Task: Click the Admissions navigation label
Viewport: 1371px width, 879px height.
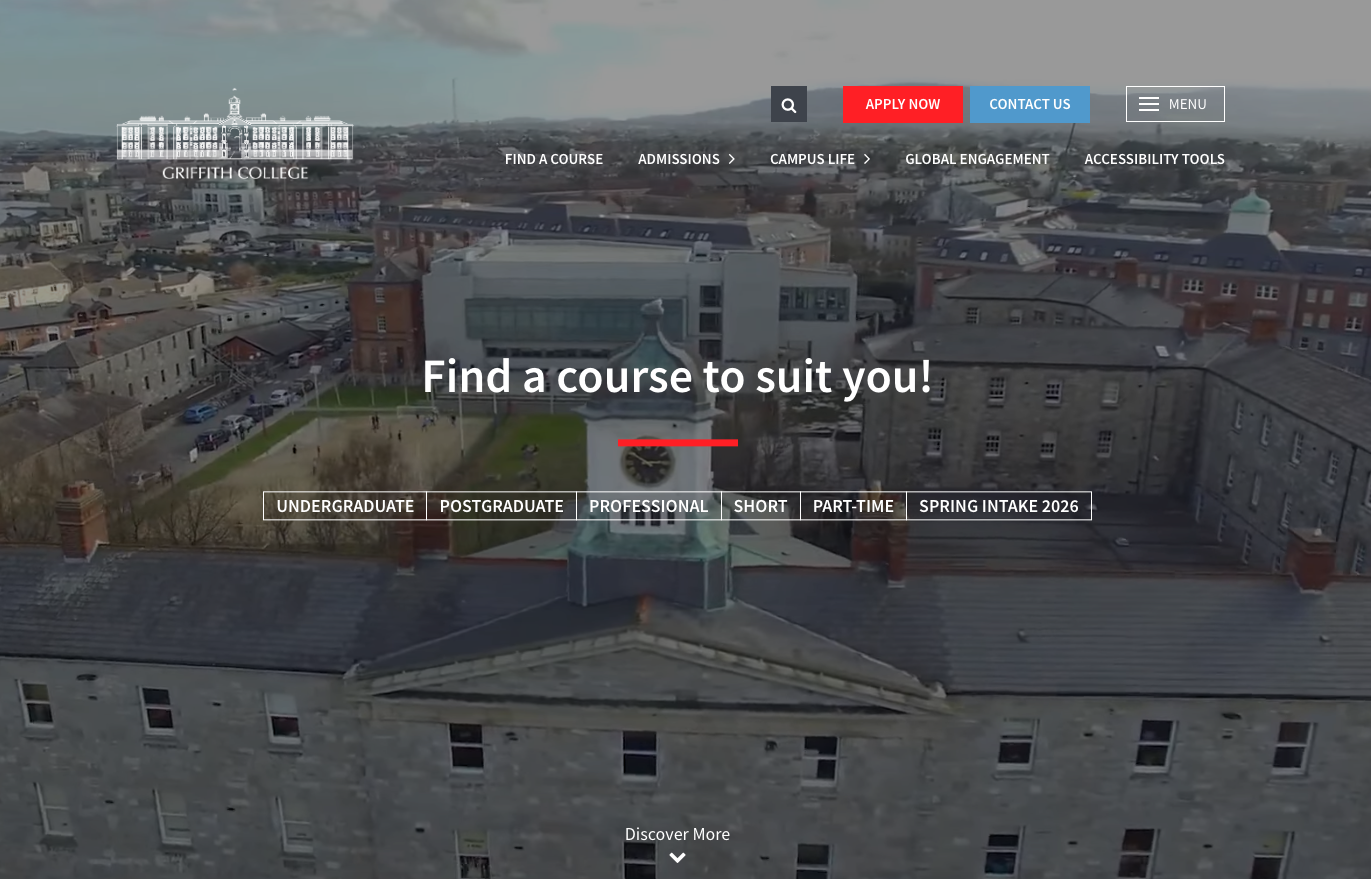Action: click(x=678, y=159)
